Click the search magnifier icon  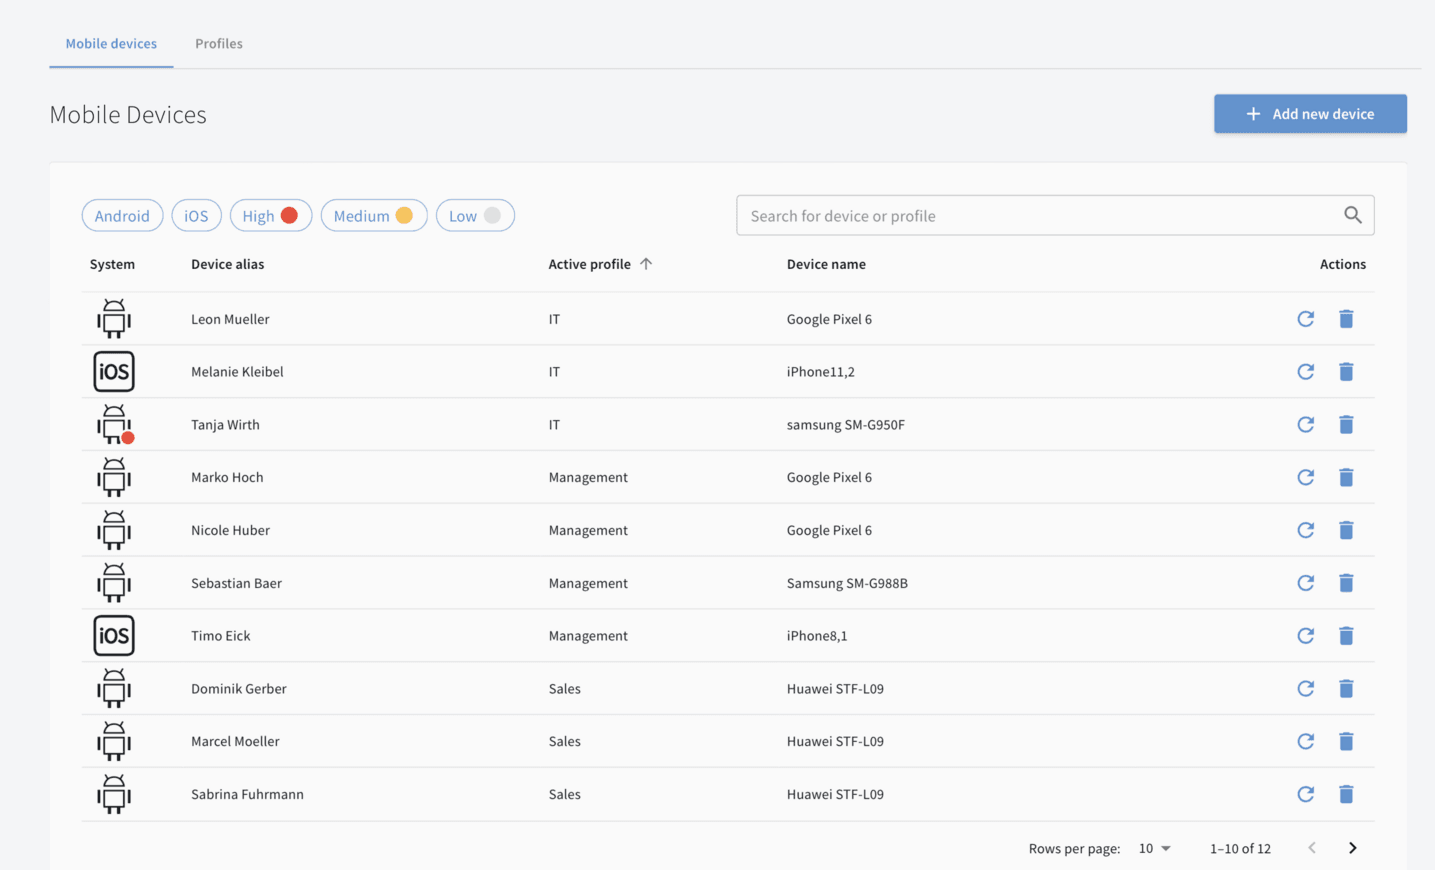click(x=1352, y=215)
